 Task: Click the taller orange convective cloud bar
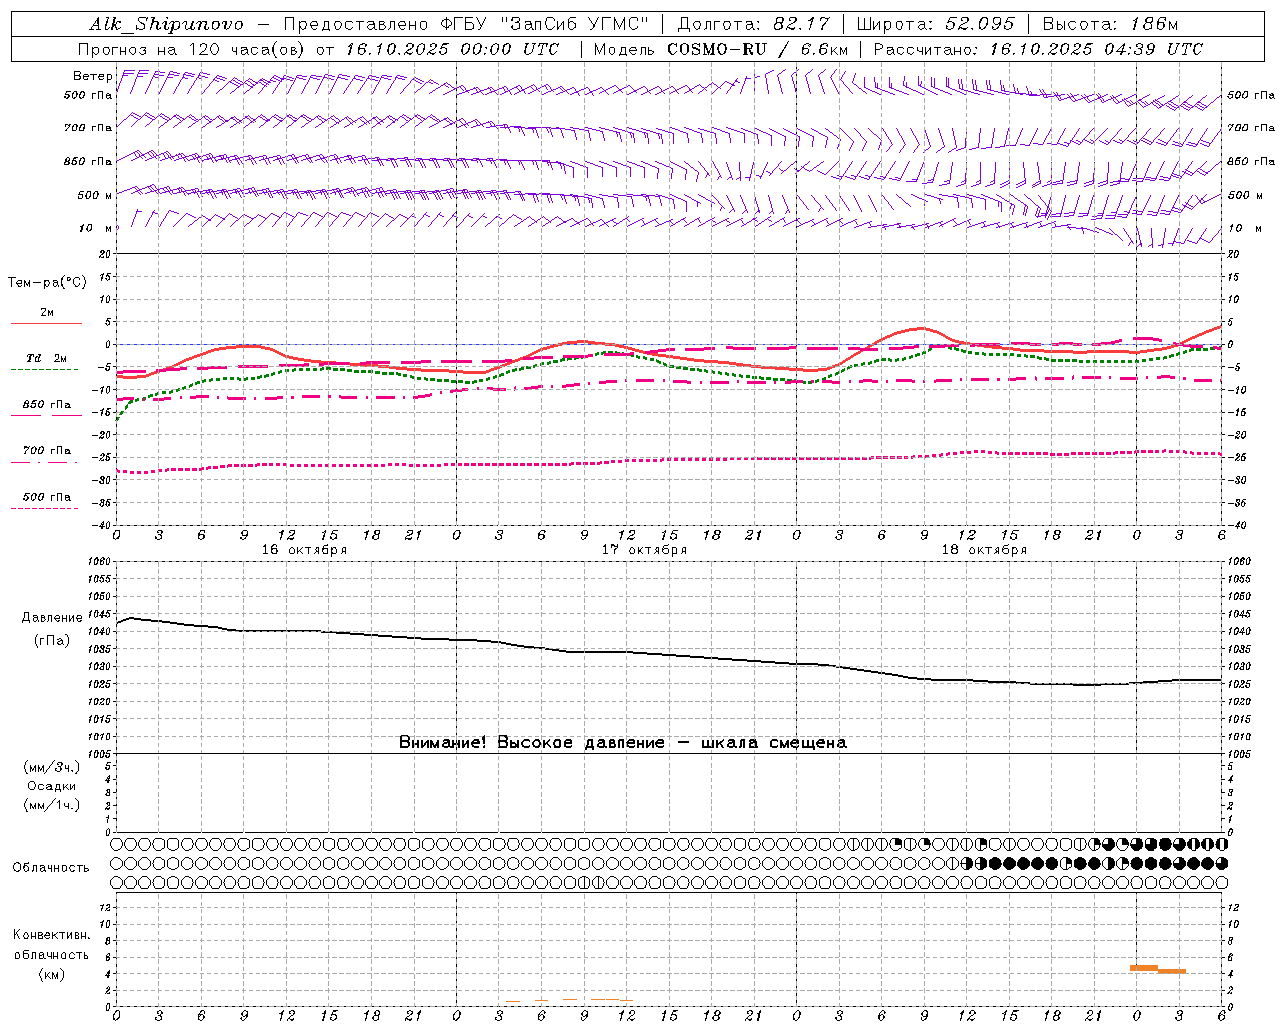[1144, 968]
